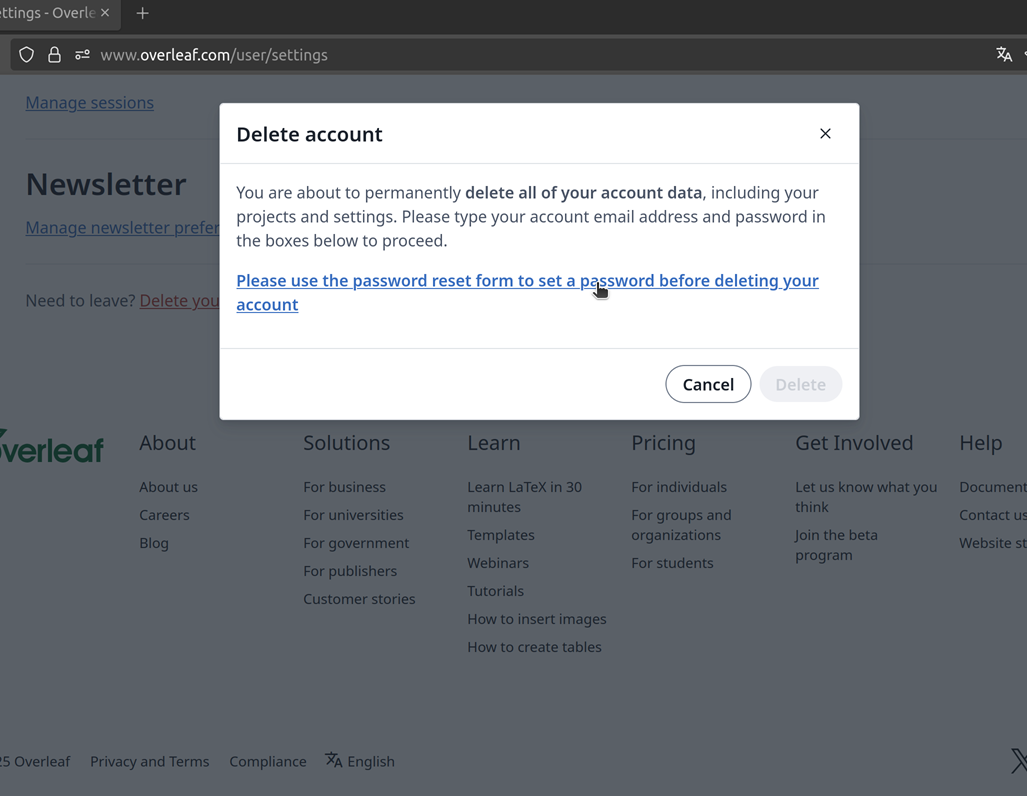The width and height of the screenshot is (1027, 796).
Task: Click the Cancel button in dialog
Action: click(708, 385)
